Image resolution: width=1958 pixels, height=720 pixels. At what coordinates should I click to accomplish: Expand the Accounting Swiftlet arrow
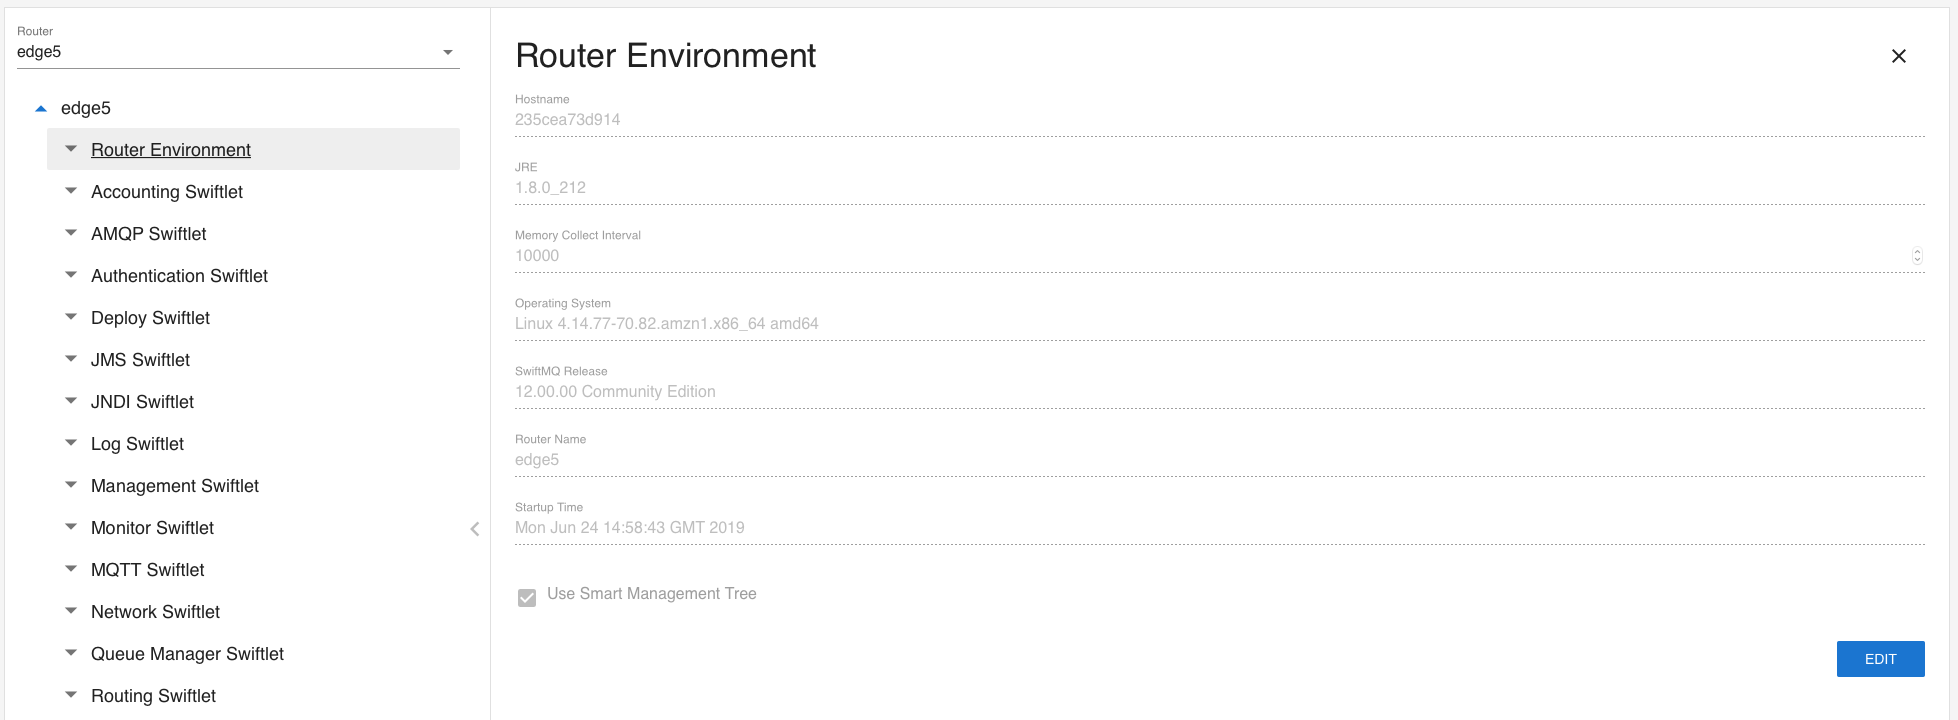[x=71, y=191]
